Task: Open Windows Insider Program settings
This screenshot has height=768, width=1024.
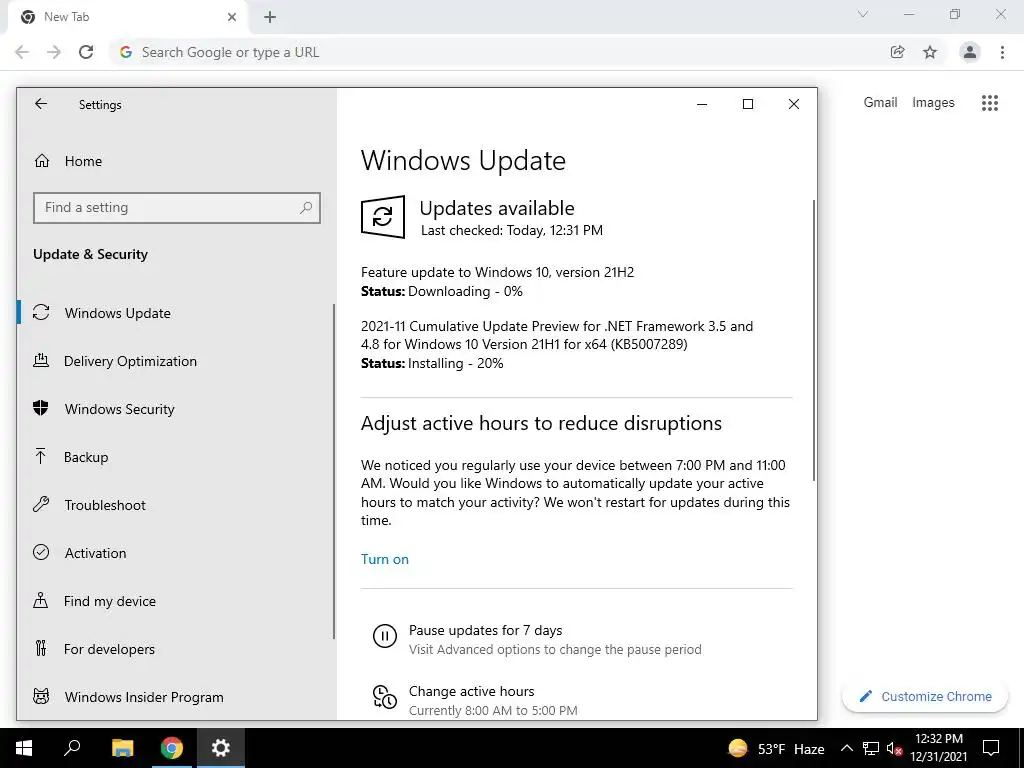Action: click(x=144, y=697)
